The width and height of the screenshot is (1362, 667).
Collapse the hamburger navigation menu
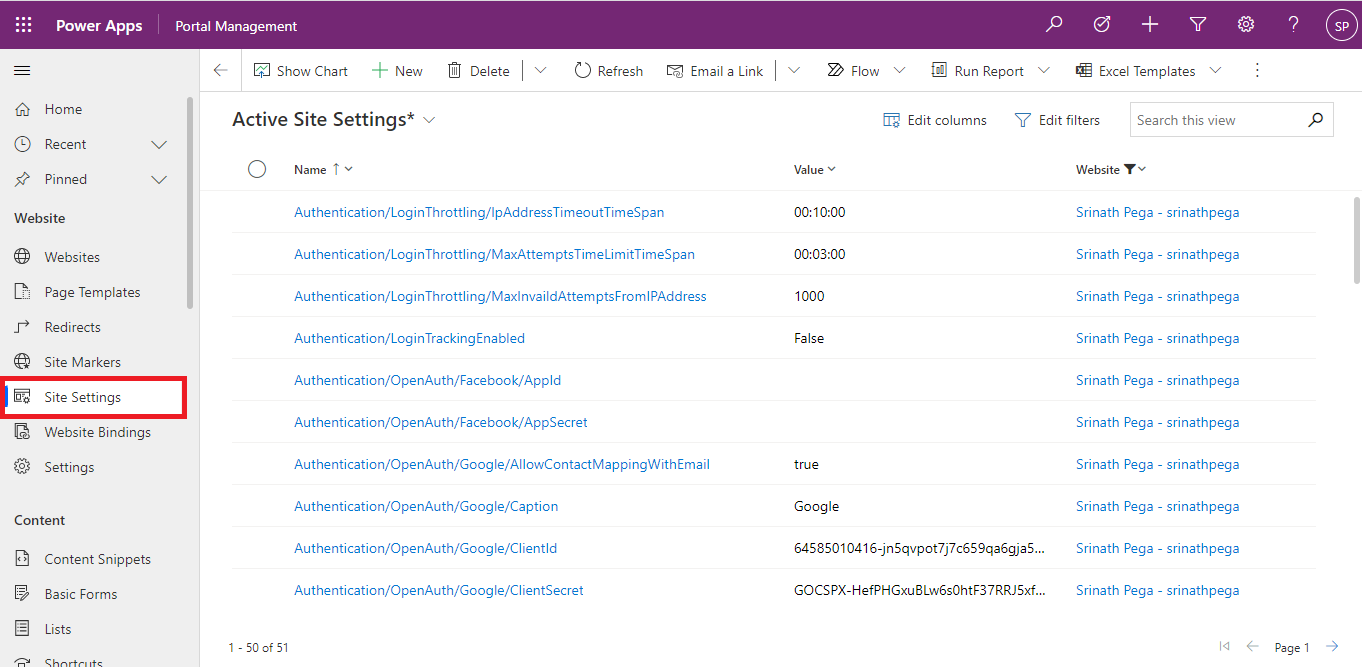point(22,71)
